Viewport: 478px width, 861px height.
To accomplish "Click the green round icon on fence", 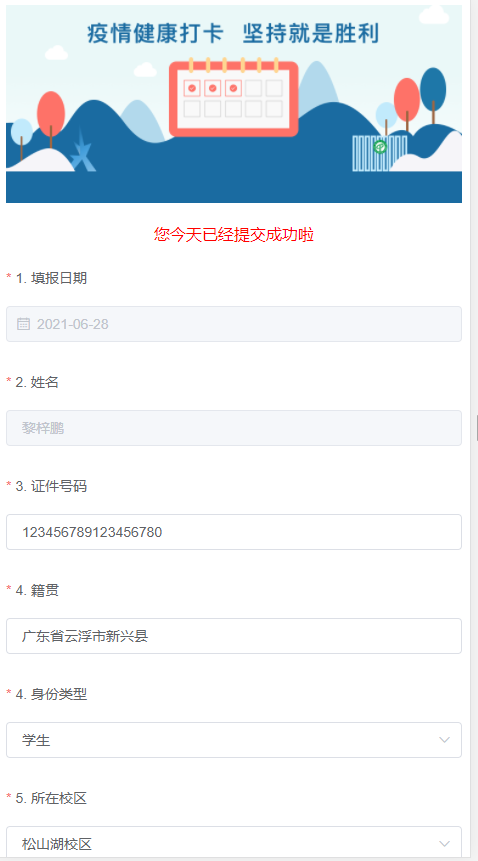I will (x=380, y=147).
